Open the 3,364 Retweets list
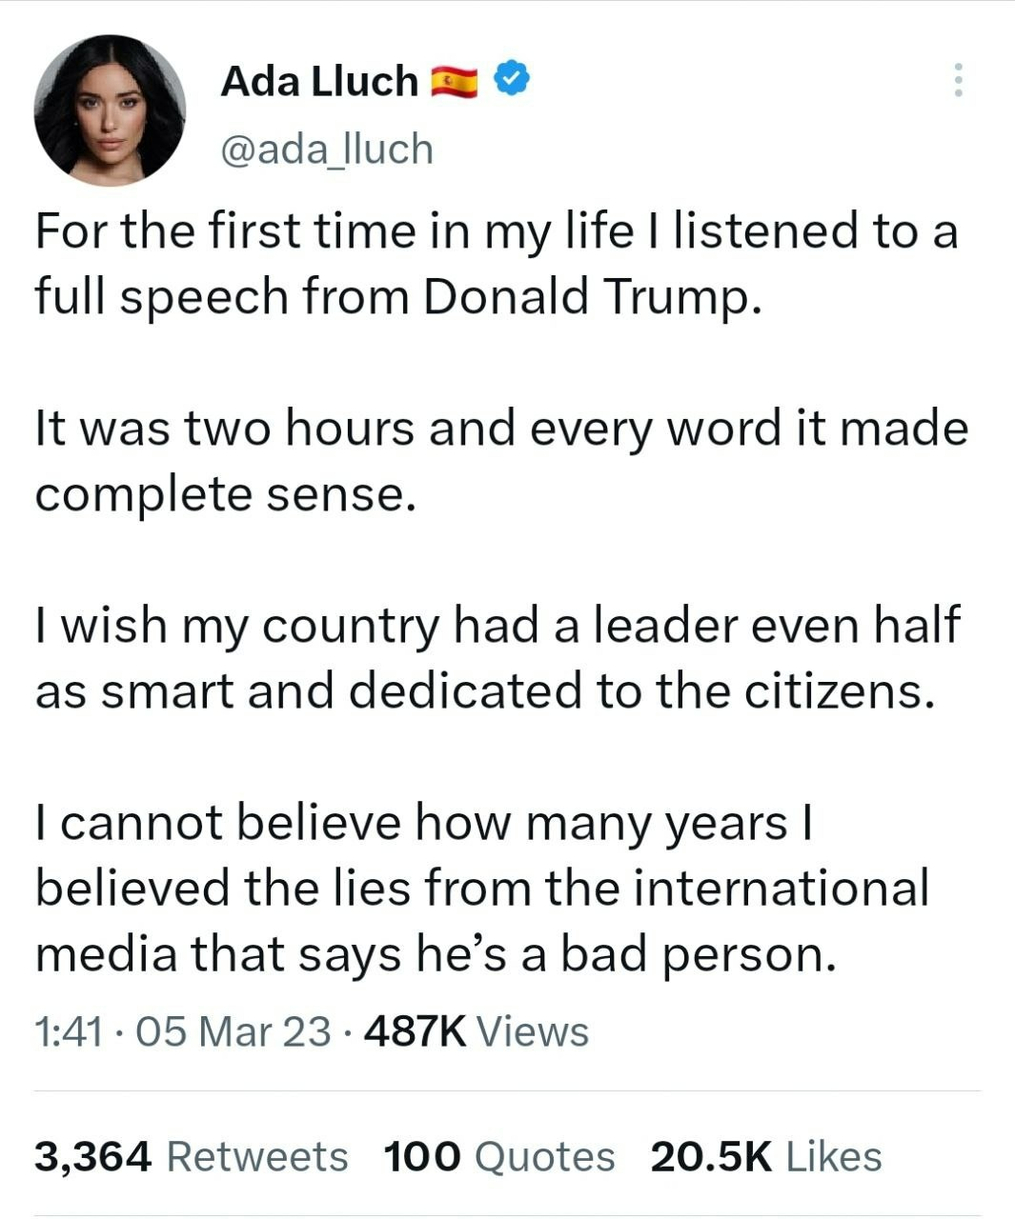Viewport: 1015px width, 1219px height. pos(191,1156)
